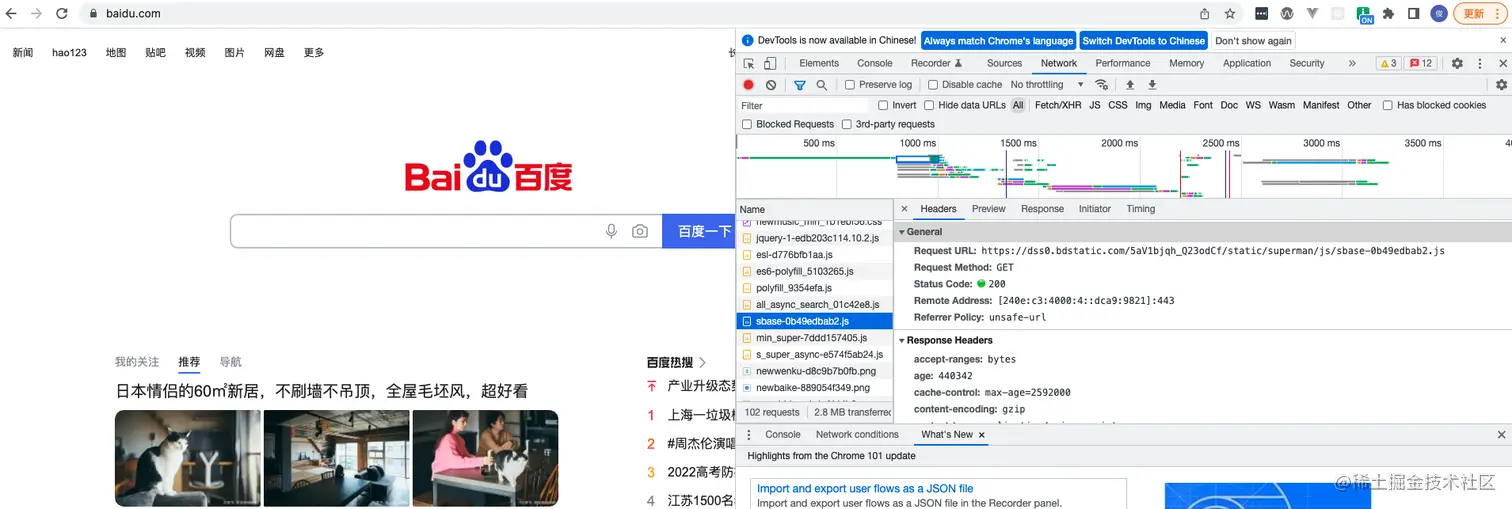The width and height of the screenshot is (1512, 509).
Task: Show more DevTools tabs via chevrons
Action: [x=1352, y=63]
